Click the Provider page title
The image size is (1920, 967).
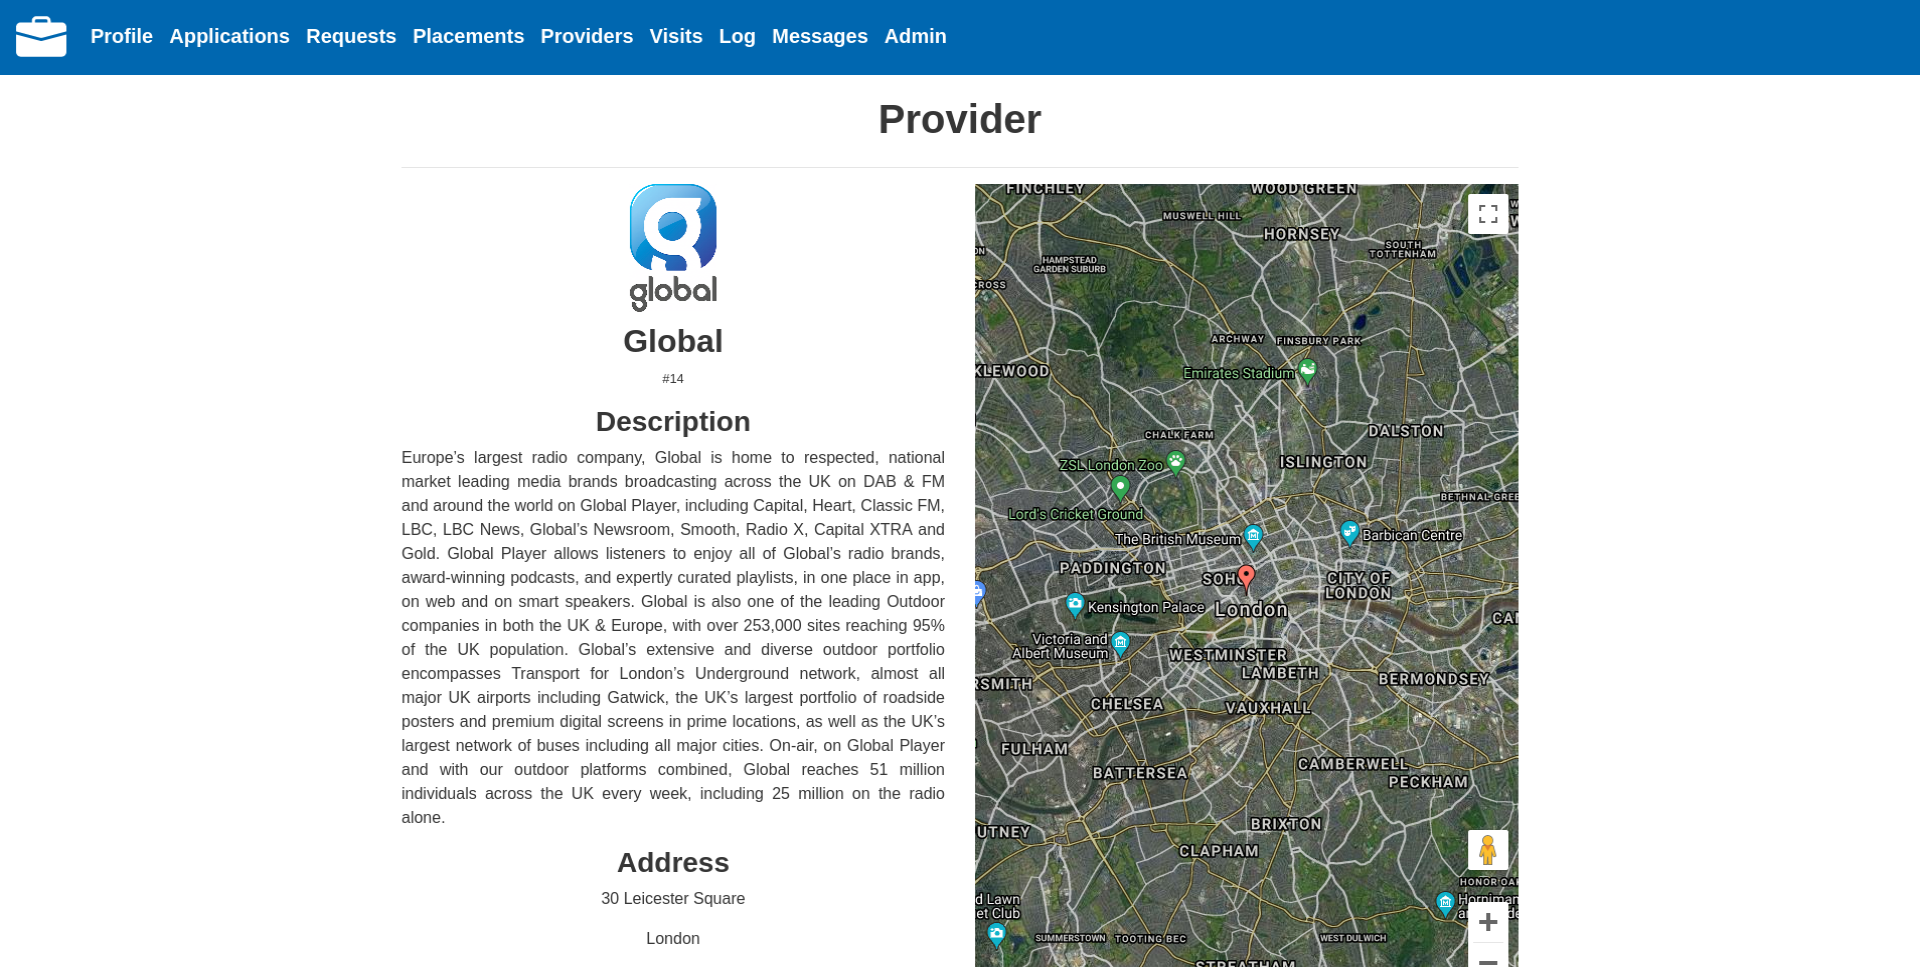[960, 119]
